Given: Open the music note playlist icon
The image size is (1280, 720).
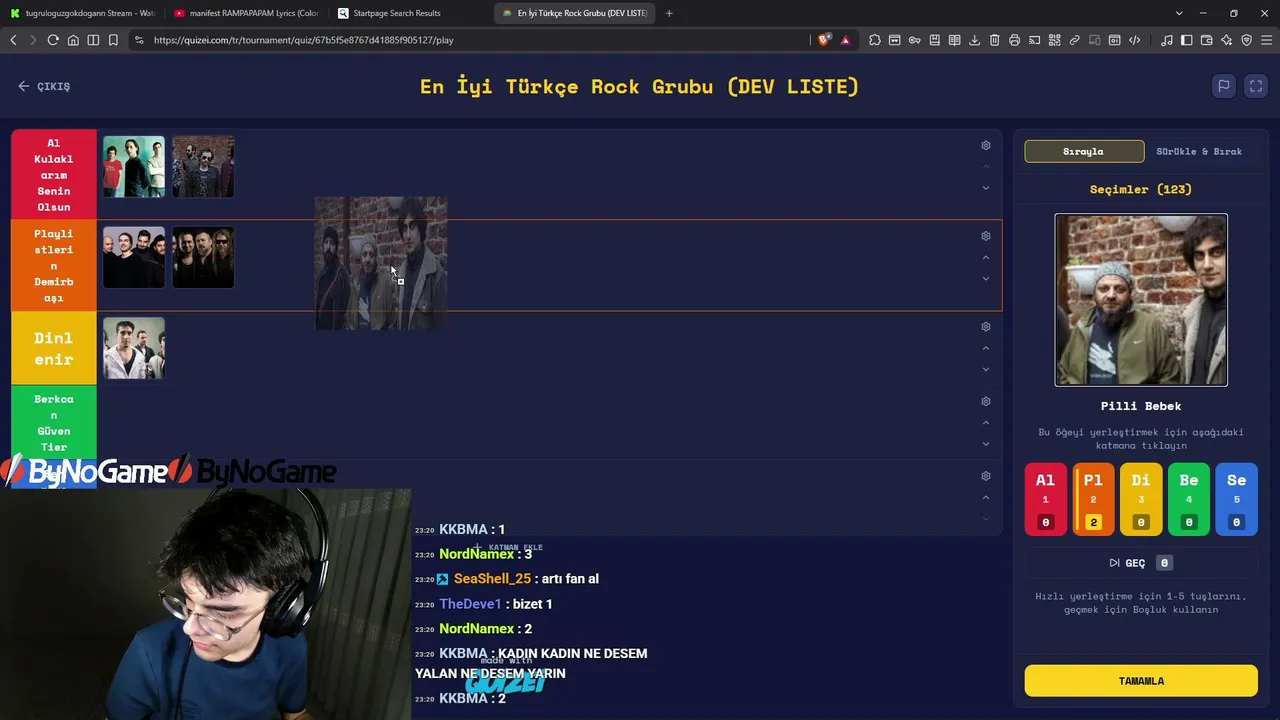Looking at the screenshot, I should [x=1167, y=40].
